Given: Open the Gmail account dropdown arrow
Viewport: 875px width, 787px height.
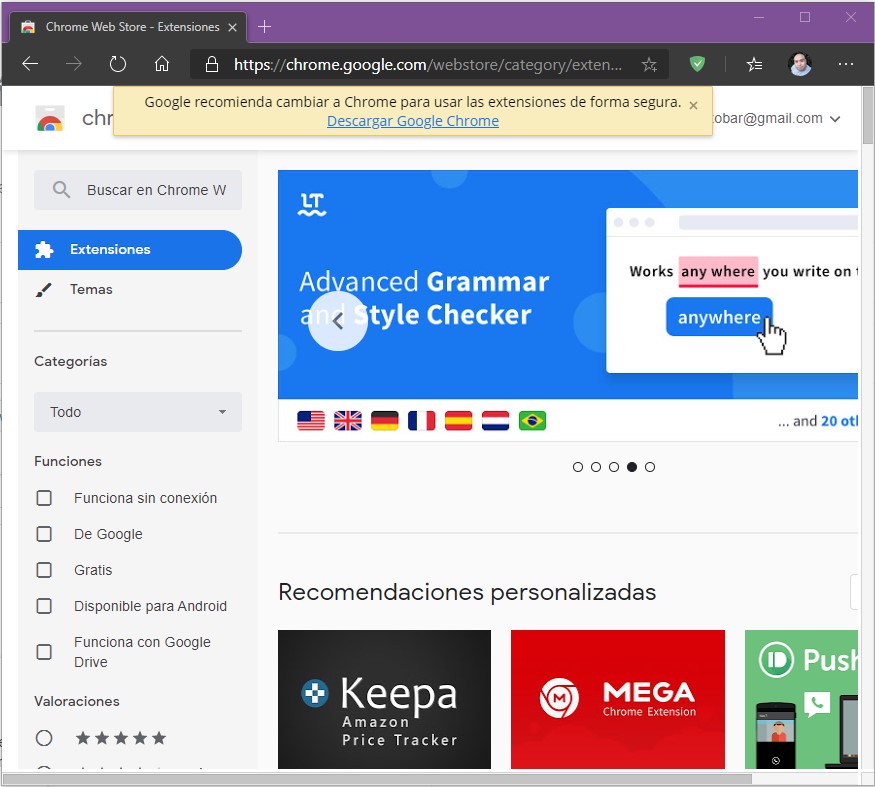Looking at the screenshot, I should pyautogui.click(x=836, y=119).
